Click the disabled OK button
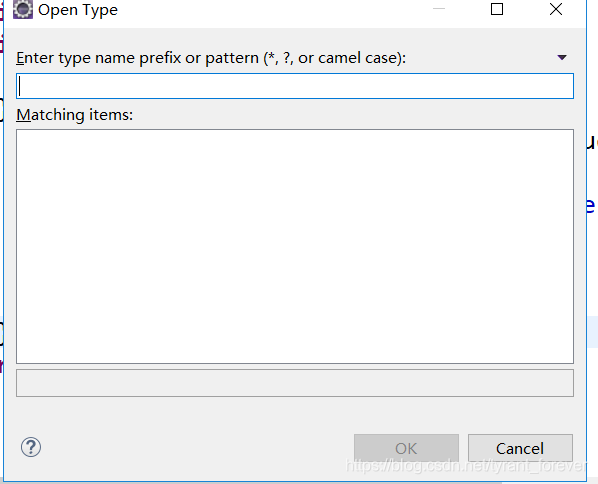The image size is (598, 484). (x=406, y=448)
